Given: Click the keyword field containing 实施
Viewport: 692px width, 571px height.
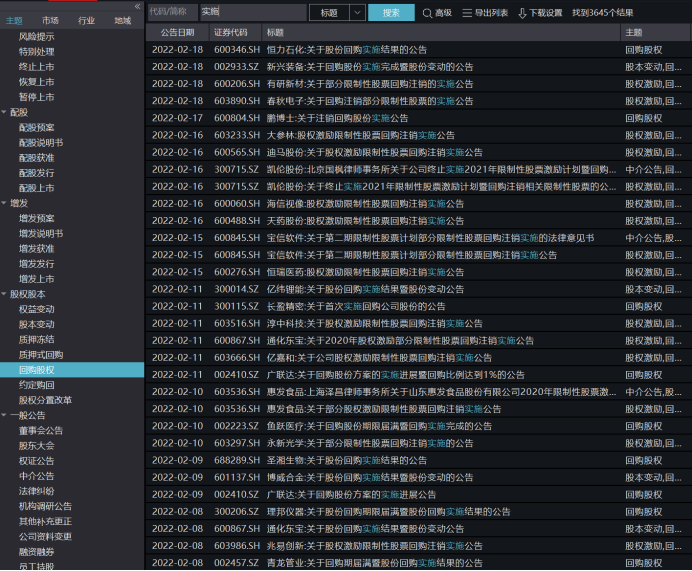Looking at the screenshot, I should pyautogui.click(x=253, y=13).
